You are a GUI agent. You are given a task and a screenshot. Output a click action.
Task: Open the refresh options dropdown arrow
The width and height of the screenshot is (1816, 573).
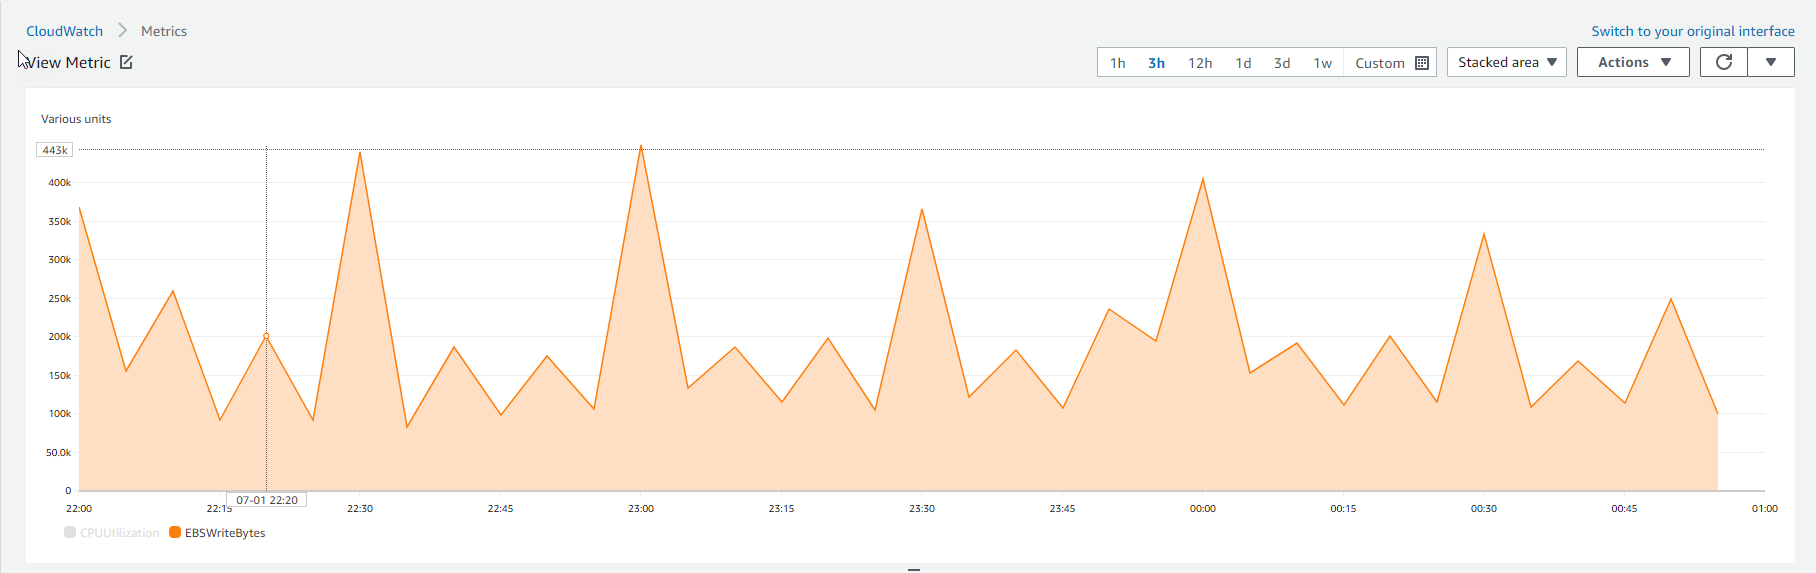tap(1771, 62)
